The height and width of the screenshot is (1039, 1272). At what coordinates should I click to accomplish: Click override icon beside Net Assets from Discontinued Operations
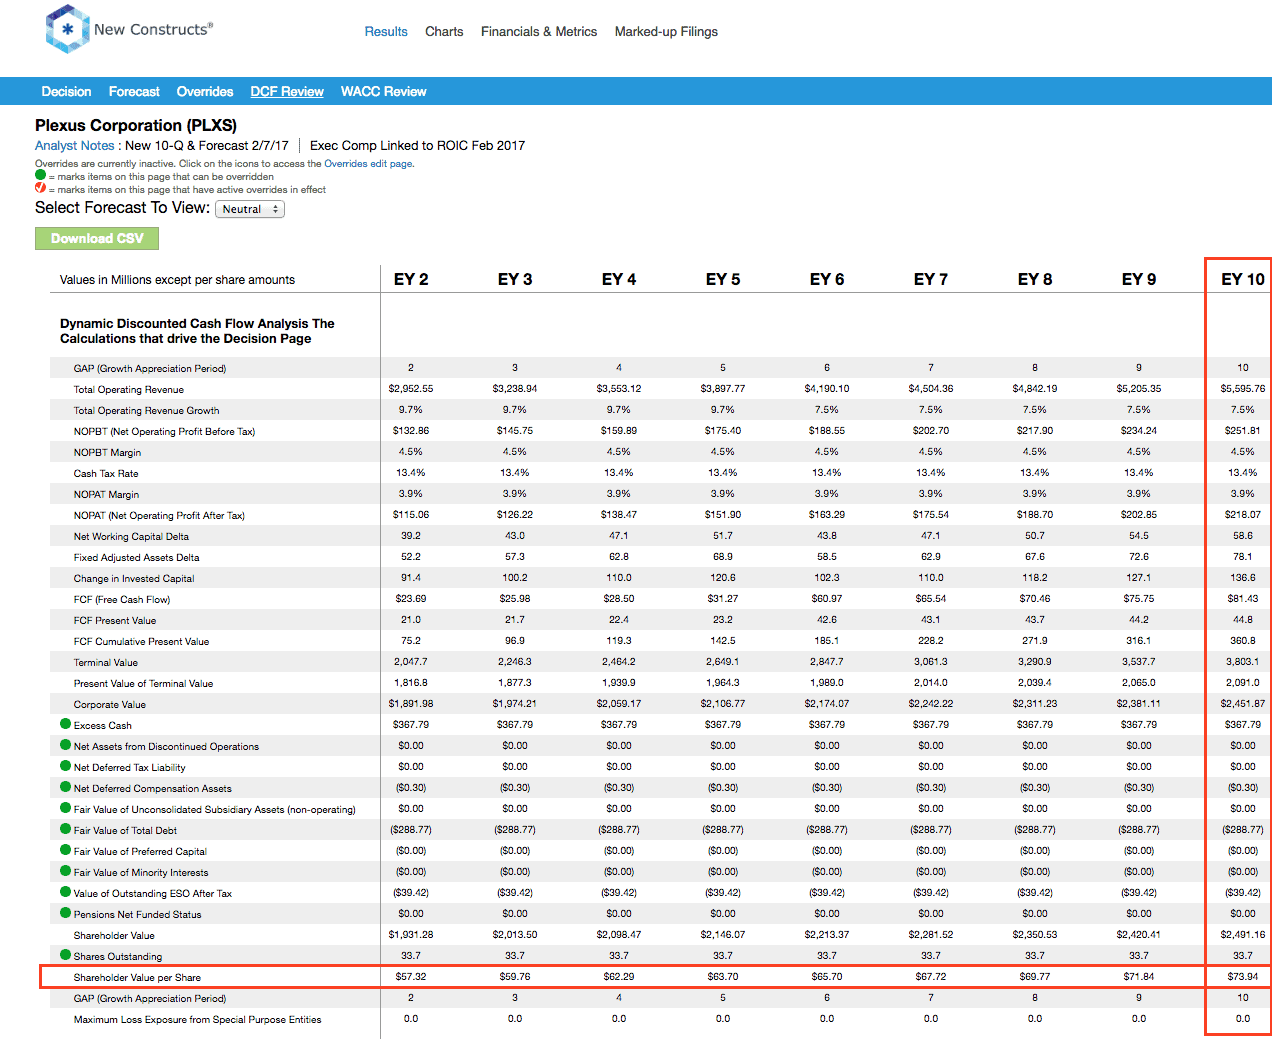click(x=65, y=745)
